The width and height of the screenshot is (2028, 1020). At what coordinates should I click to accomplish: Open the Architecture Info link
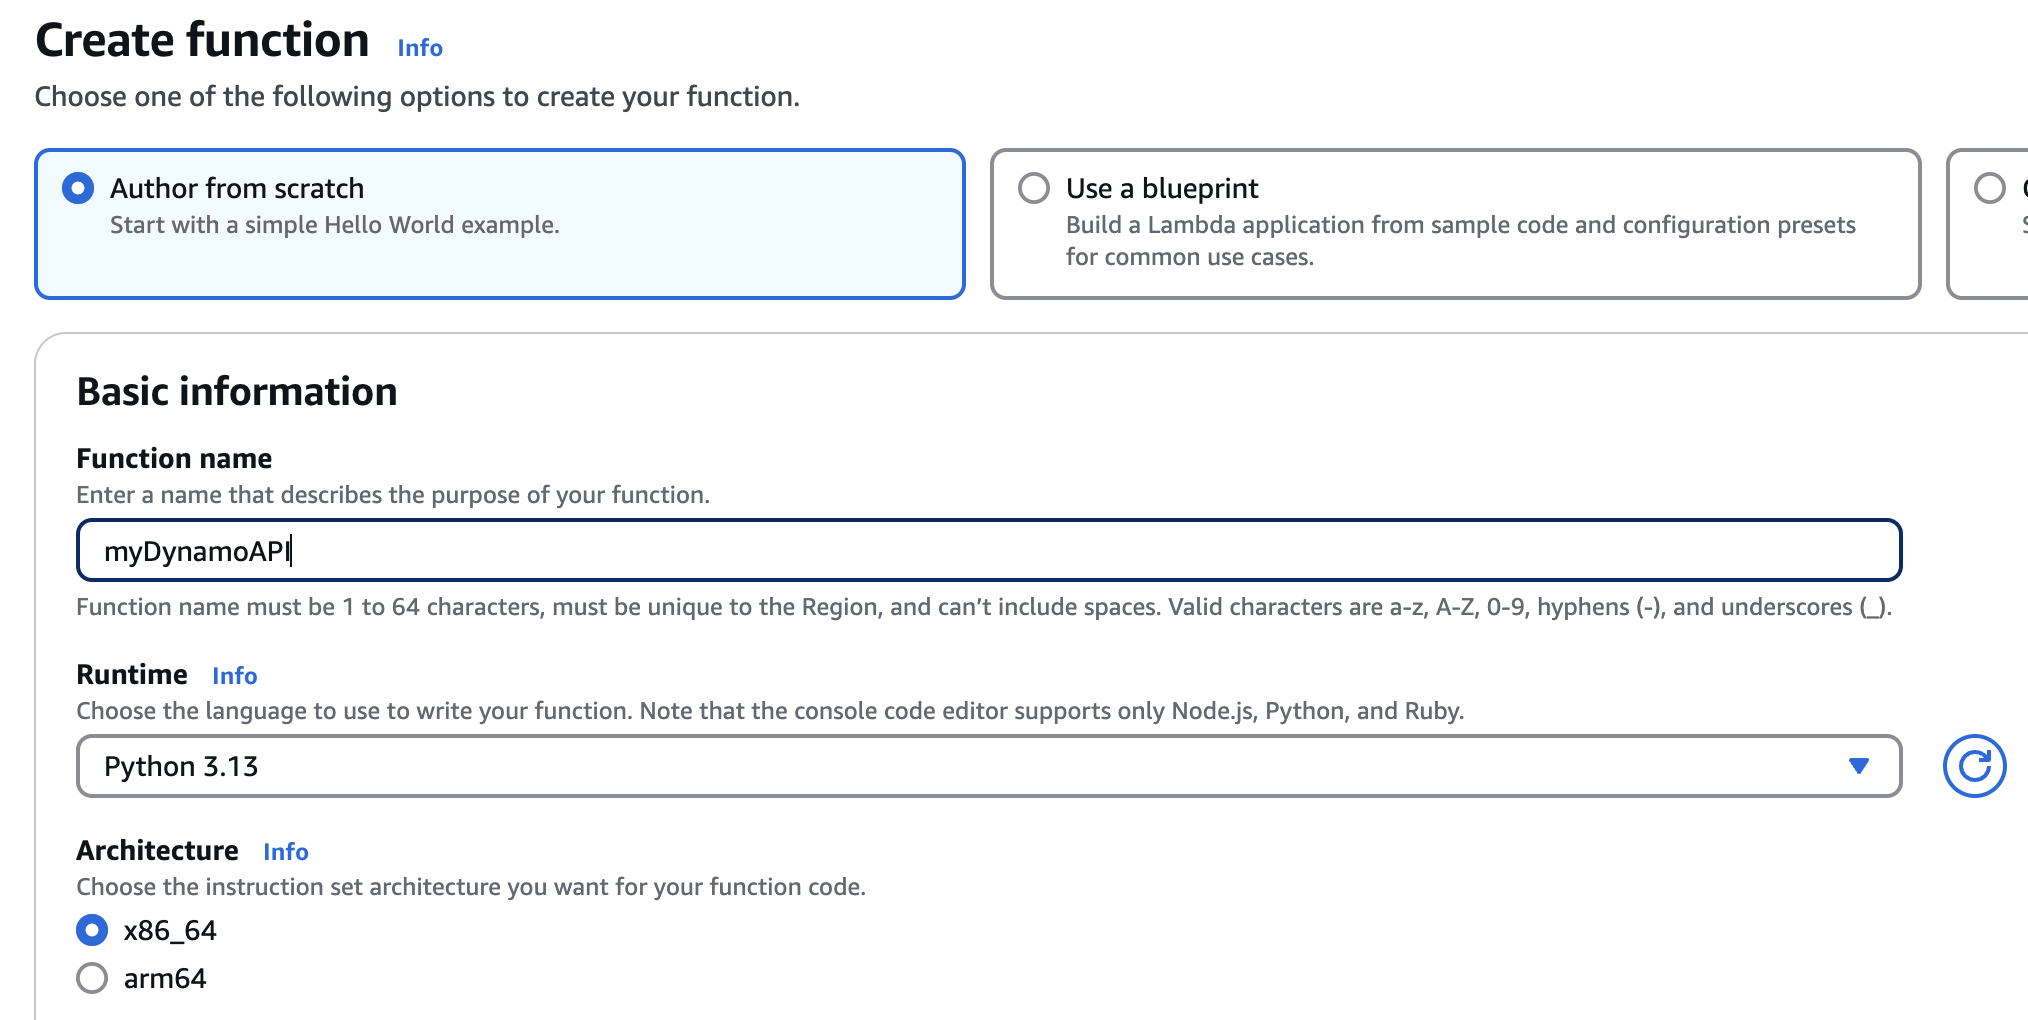click(x=285, y=851)
